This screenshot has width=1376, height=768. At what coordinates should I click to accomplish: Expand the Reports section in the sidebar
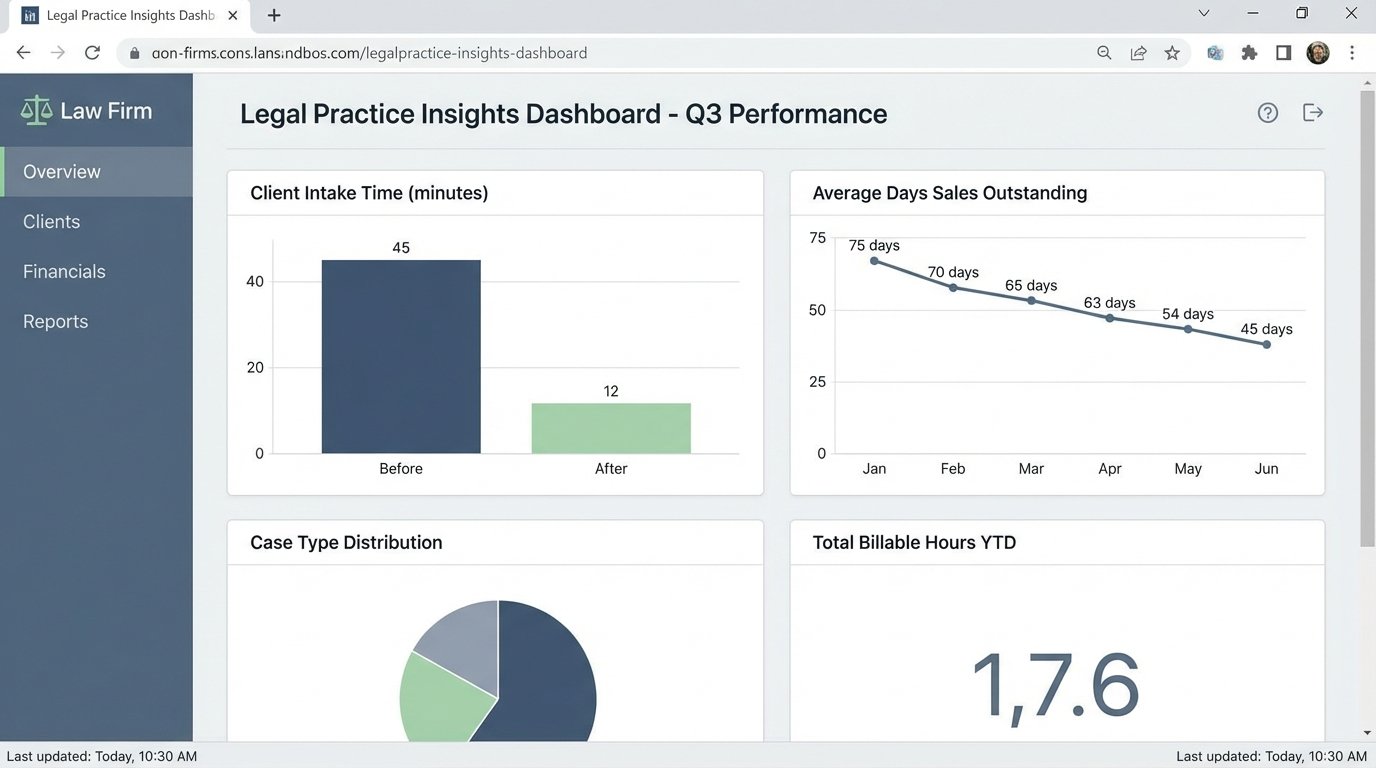click(x=55, y=320)
